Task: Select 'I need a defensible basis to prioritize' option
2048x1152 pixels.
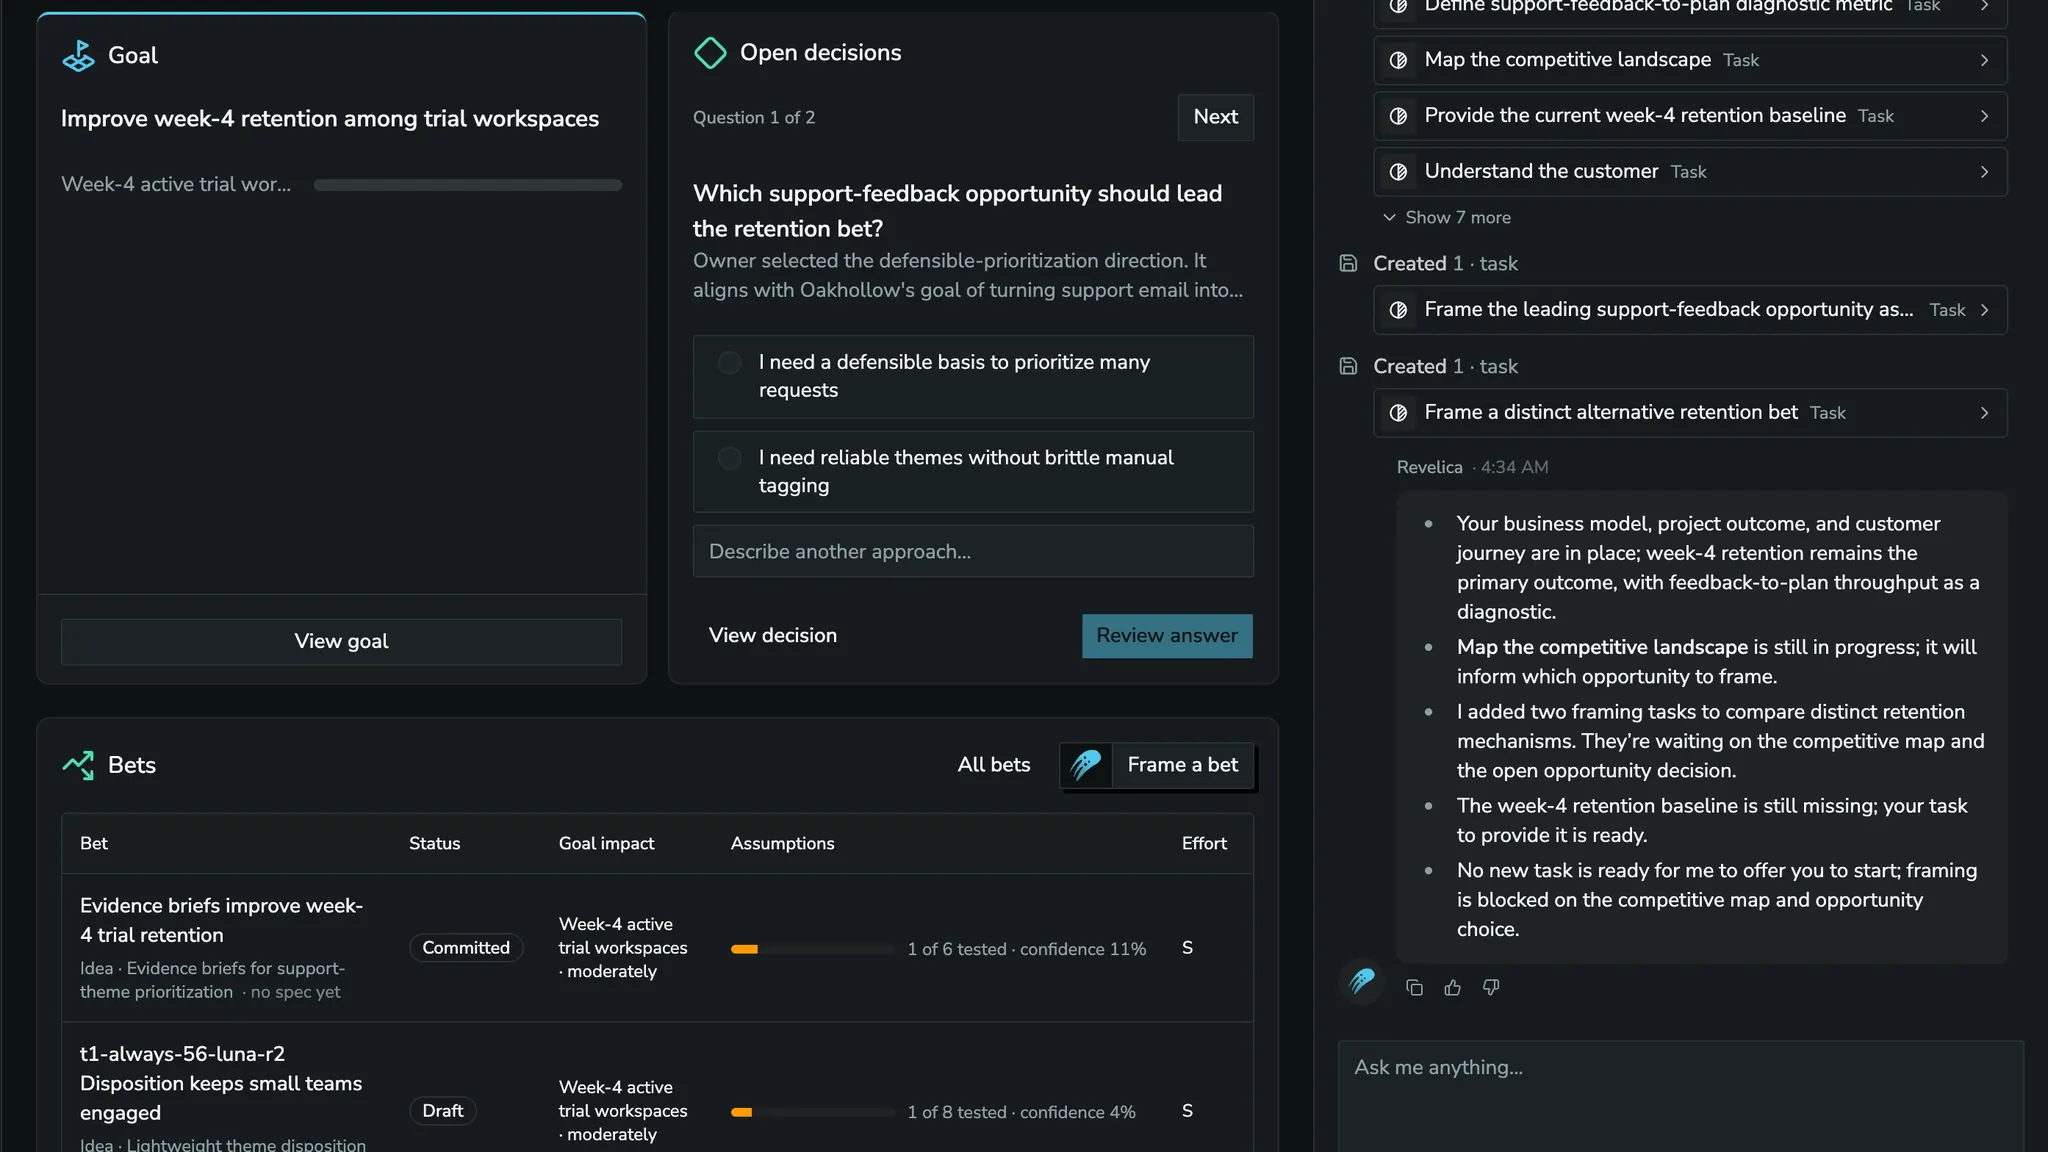Action: point(972,377)
